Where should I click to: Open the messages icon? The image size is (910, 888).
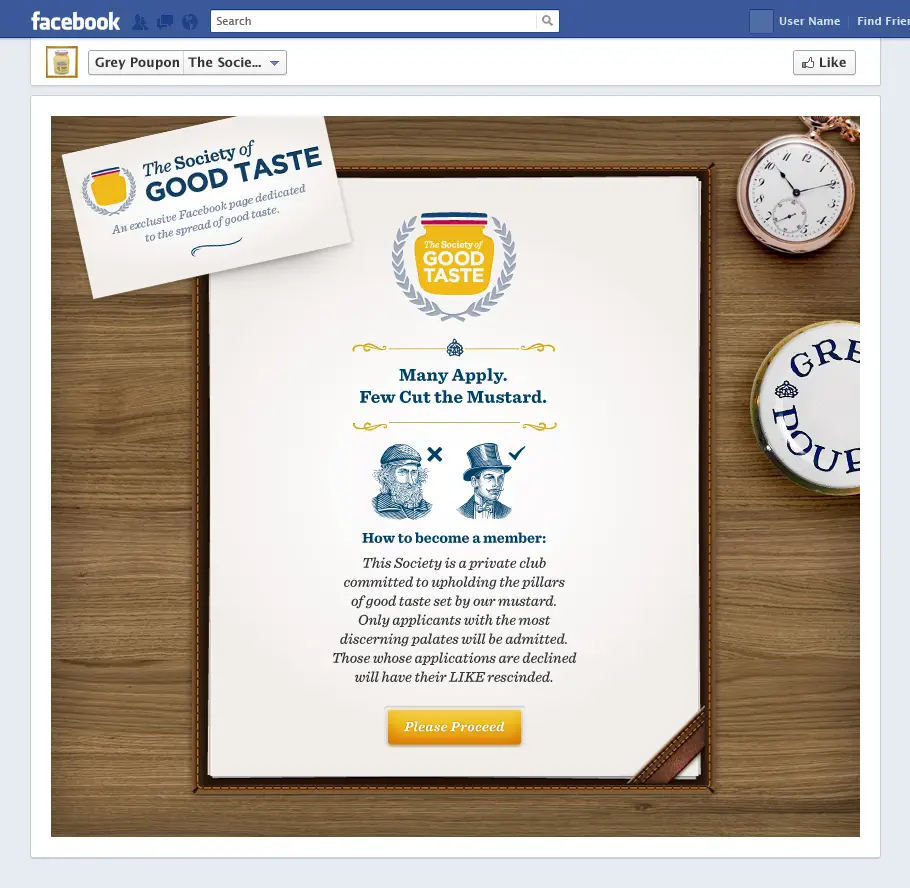[x=165, y=22]
